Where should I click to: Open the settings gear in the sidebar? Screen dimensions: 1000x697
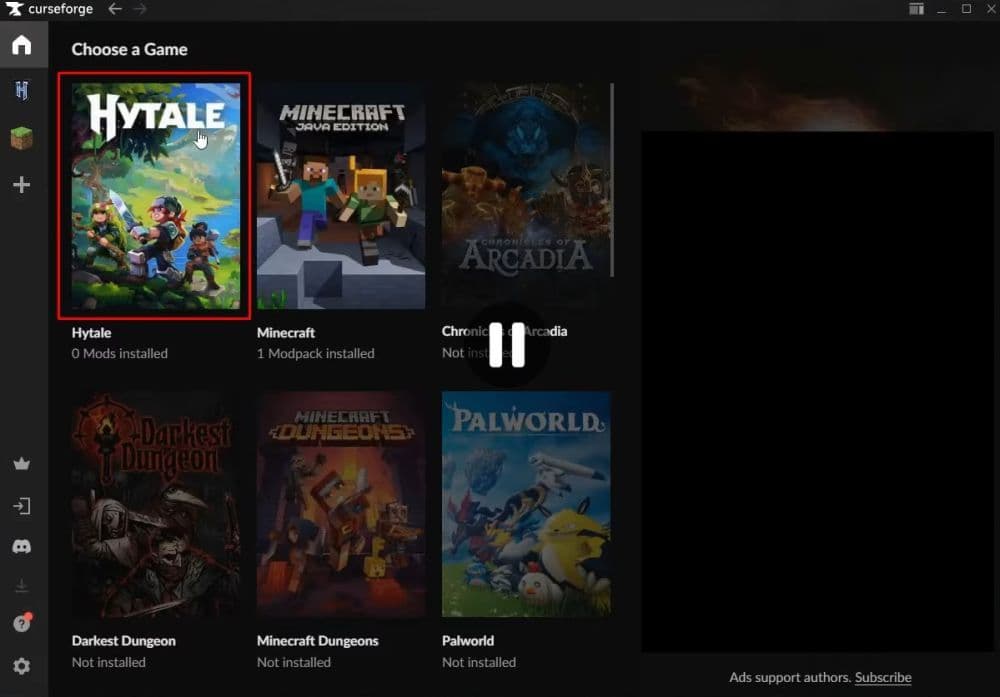pyautogui.click(x=21, y=665)
